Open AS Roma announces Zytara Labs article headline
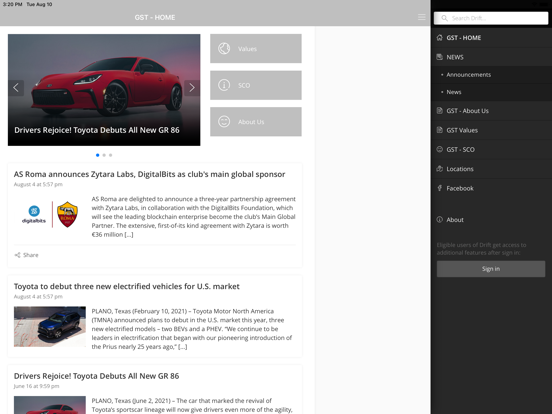The width and height of the screenshot is (552, 414). [x=150, y=174]
